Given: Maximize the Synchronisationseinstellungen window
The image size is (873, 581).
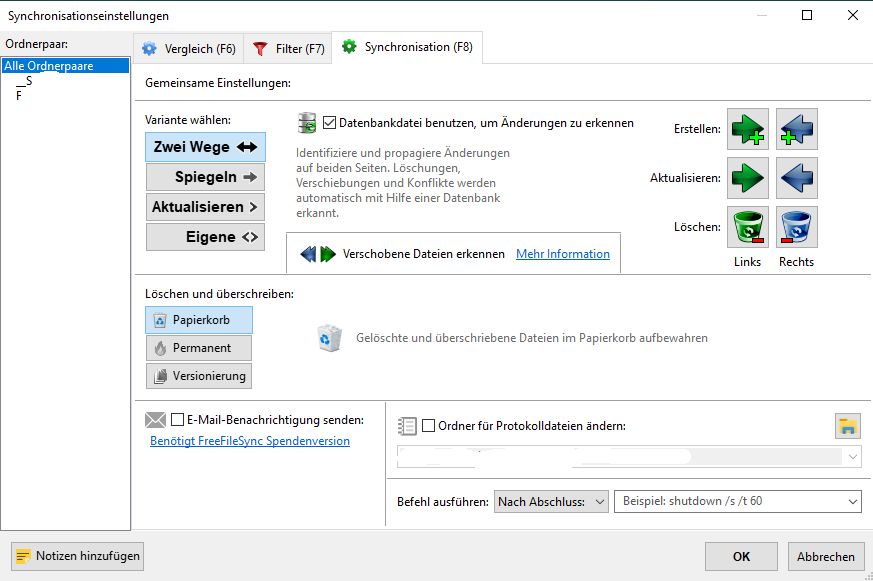Looking at the screenshot, I should 807,15.
